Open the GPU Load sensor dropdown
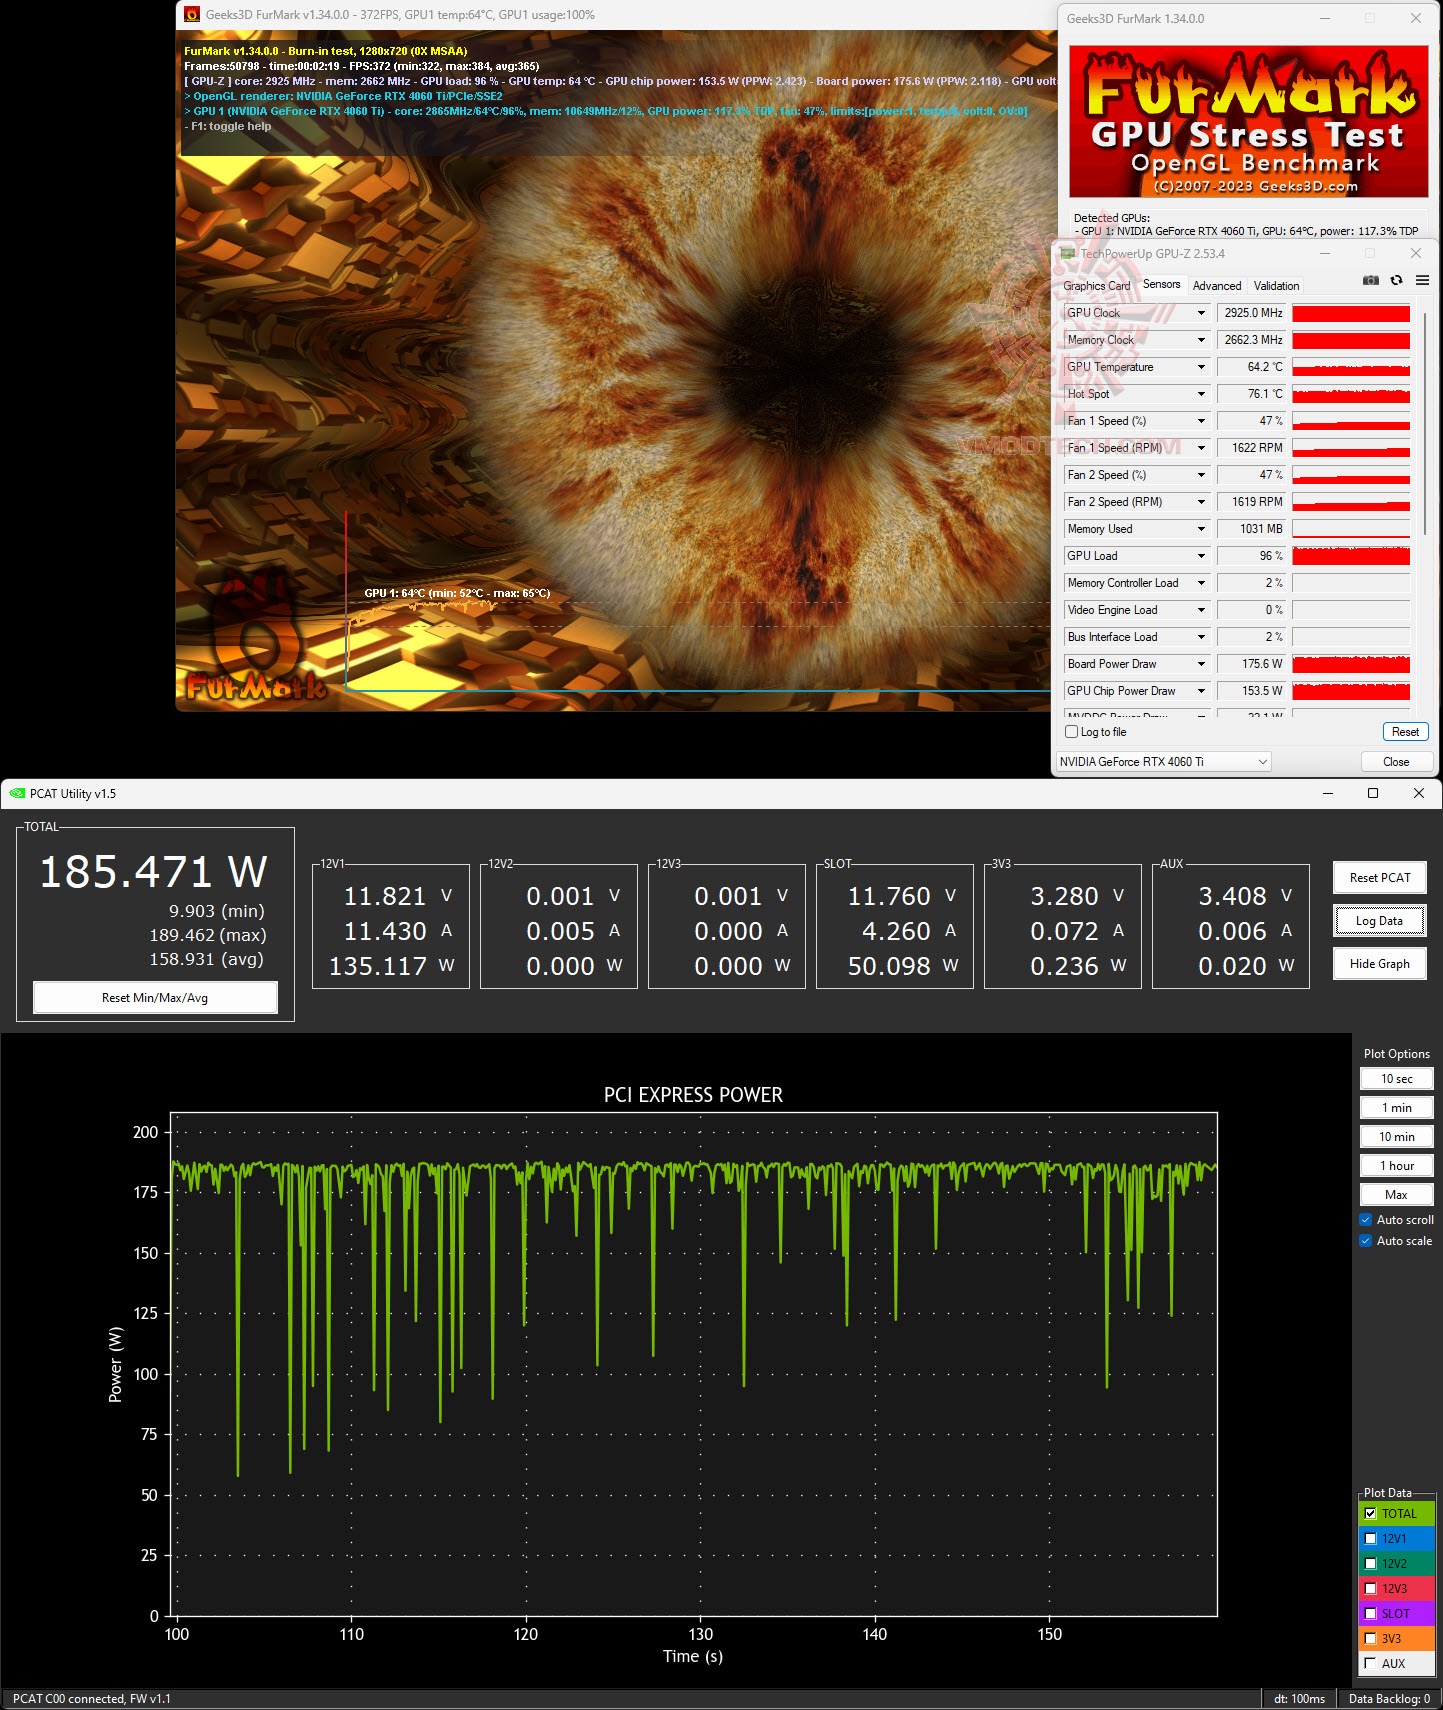This screenshot has width=1443, height=1710. (x=1201, y=556)
